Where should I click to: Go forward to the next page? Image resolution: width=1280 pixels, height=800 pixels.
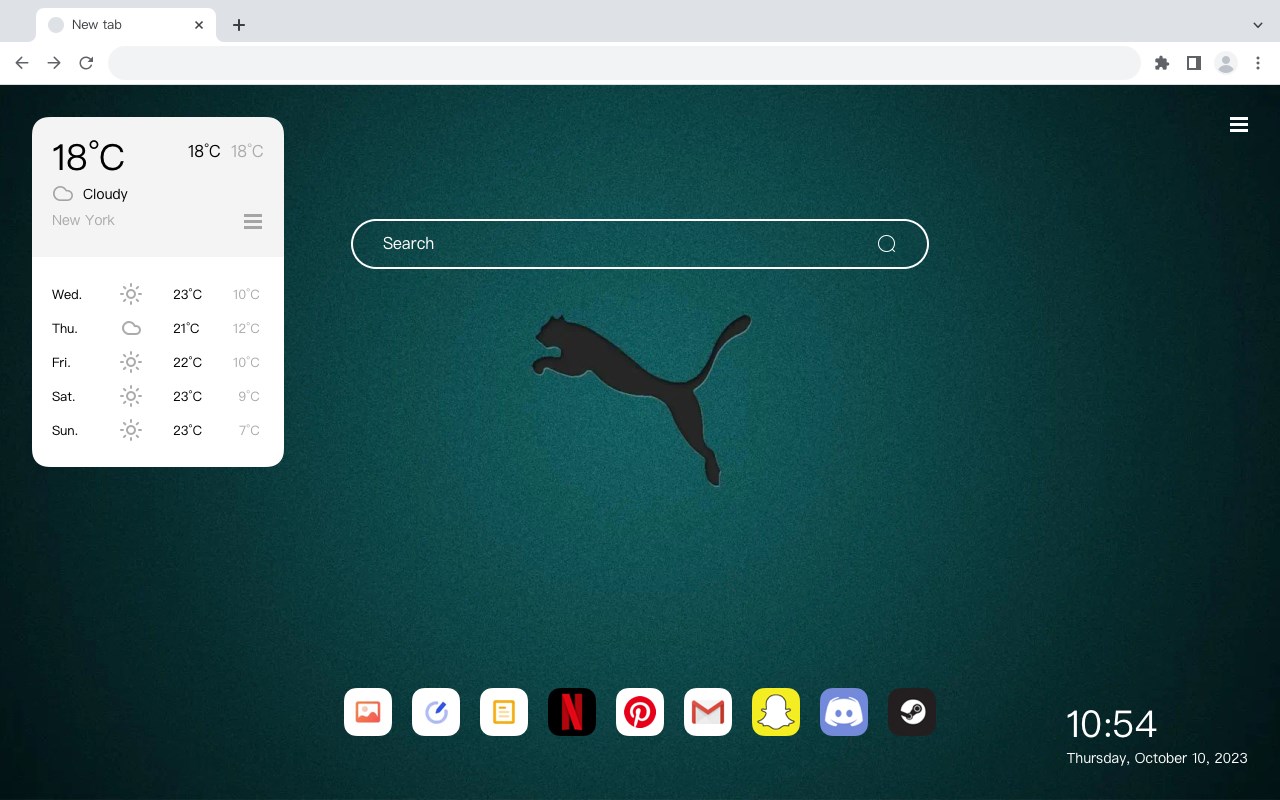coord(54,63)
